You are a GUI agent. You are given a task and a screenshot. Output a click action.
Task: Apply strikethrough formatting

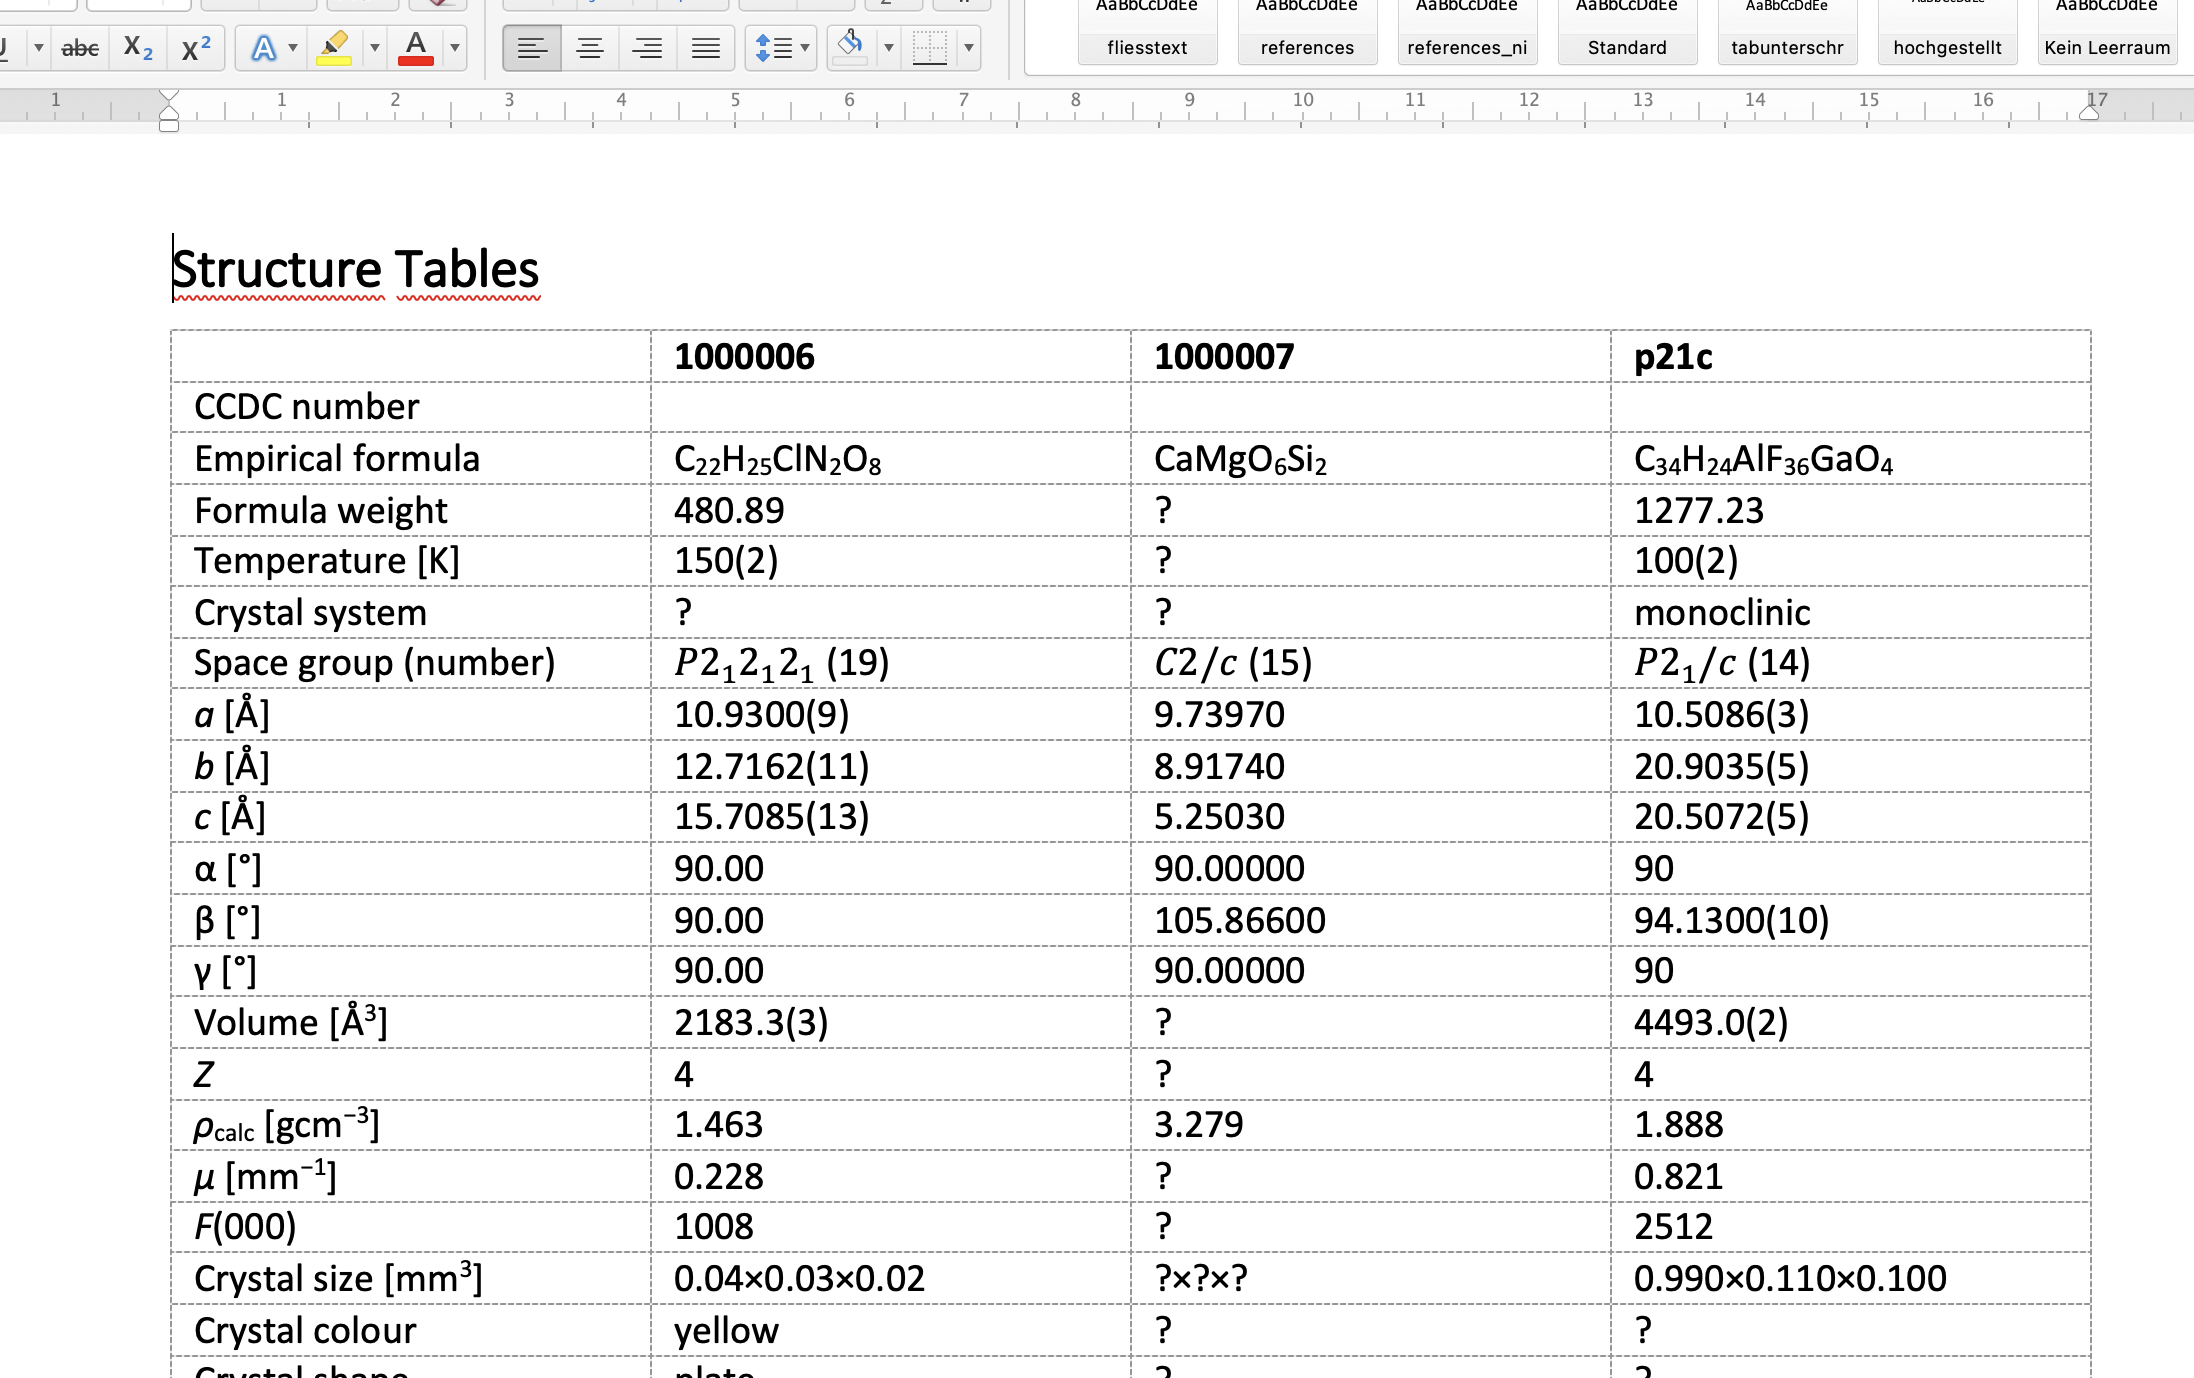[80, 47]
